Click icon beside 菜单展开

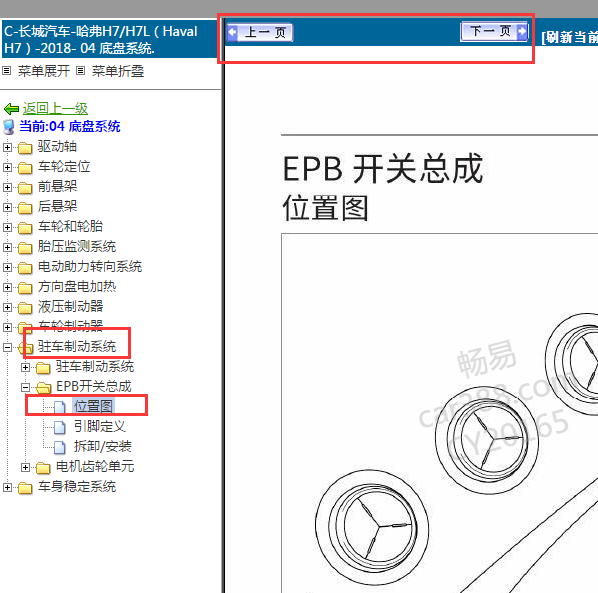[7, 71]
